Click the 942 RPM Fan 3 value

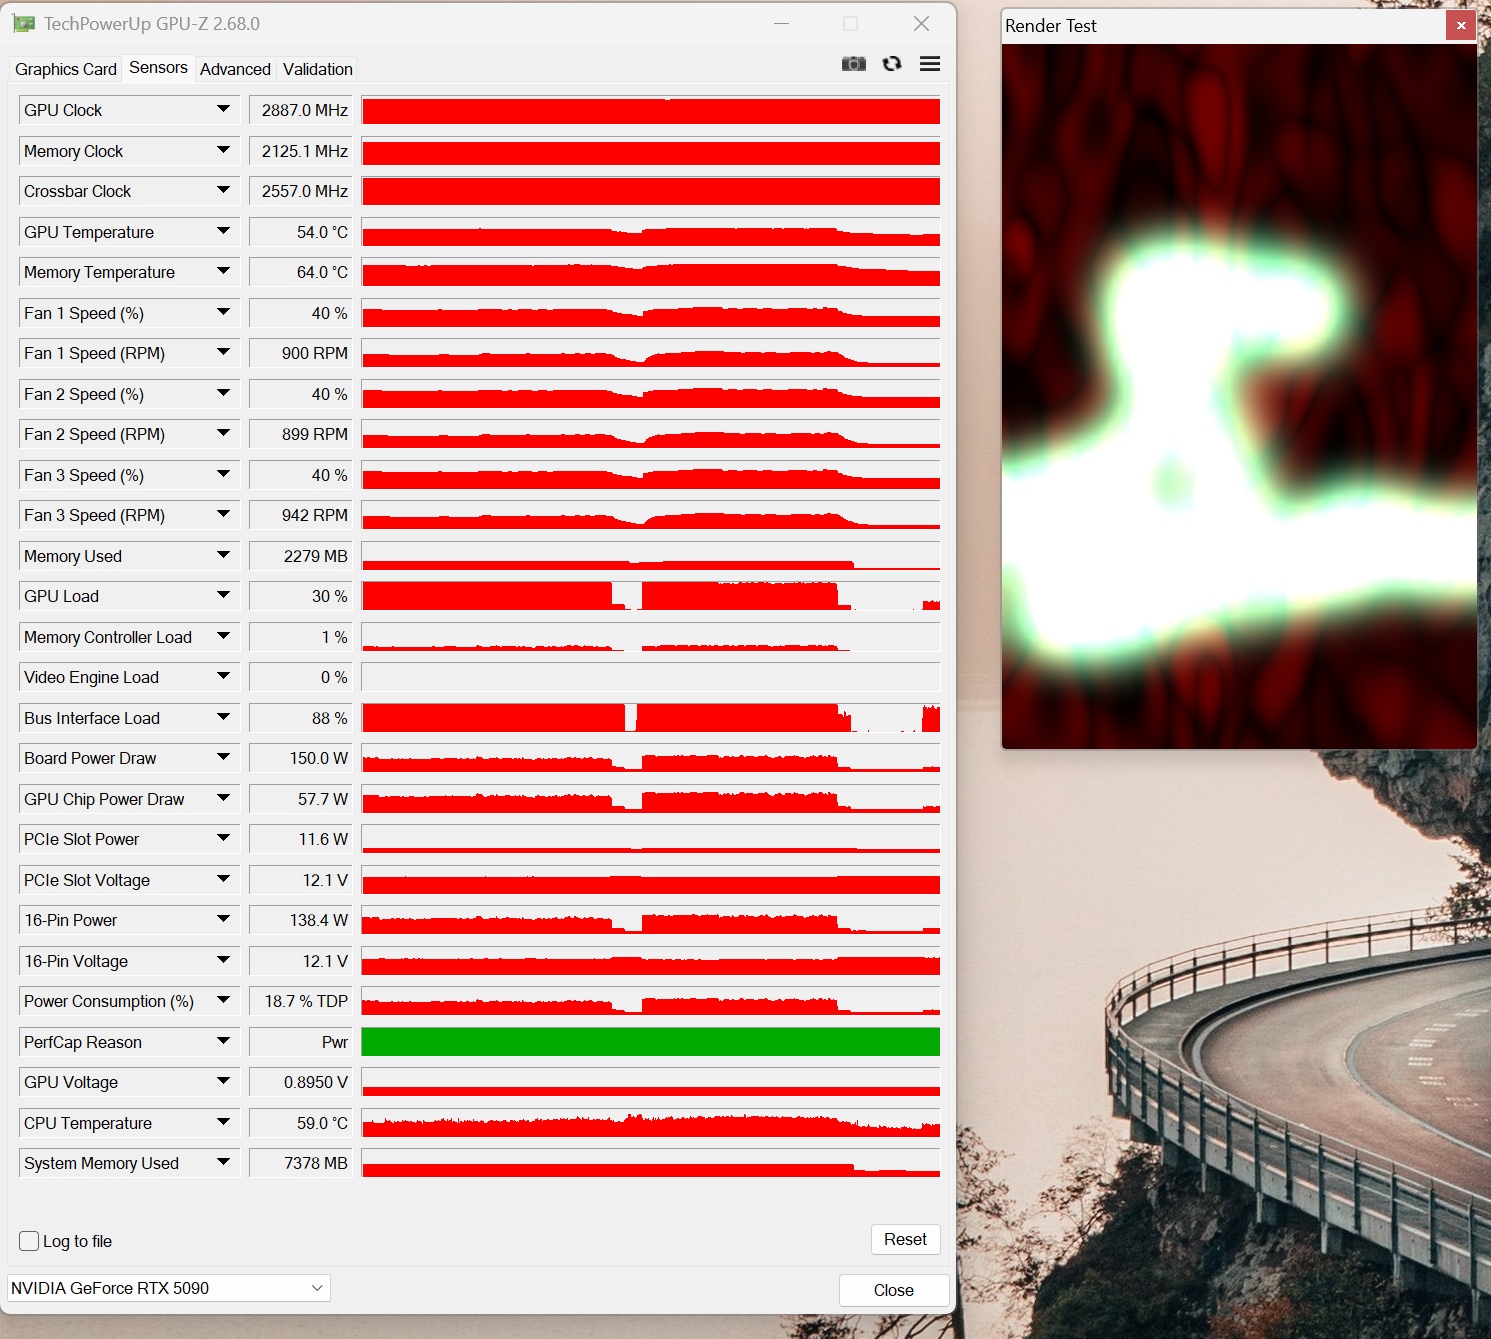[301, 515]
